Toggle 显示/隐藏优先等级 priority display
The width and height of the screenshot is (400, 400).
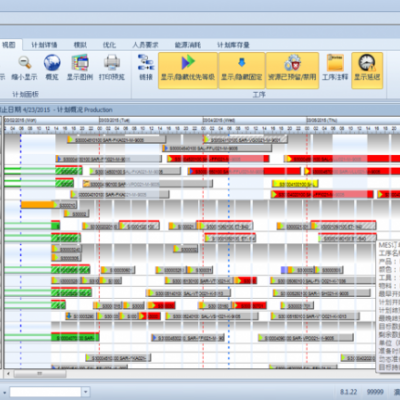188,70
